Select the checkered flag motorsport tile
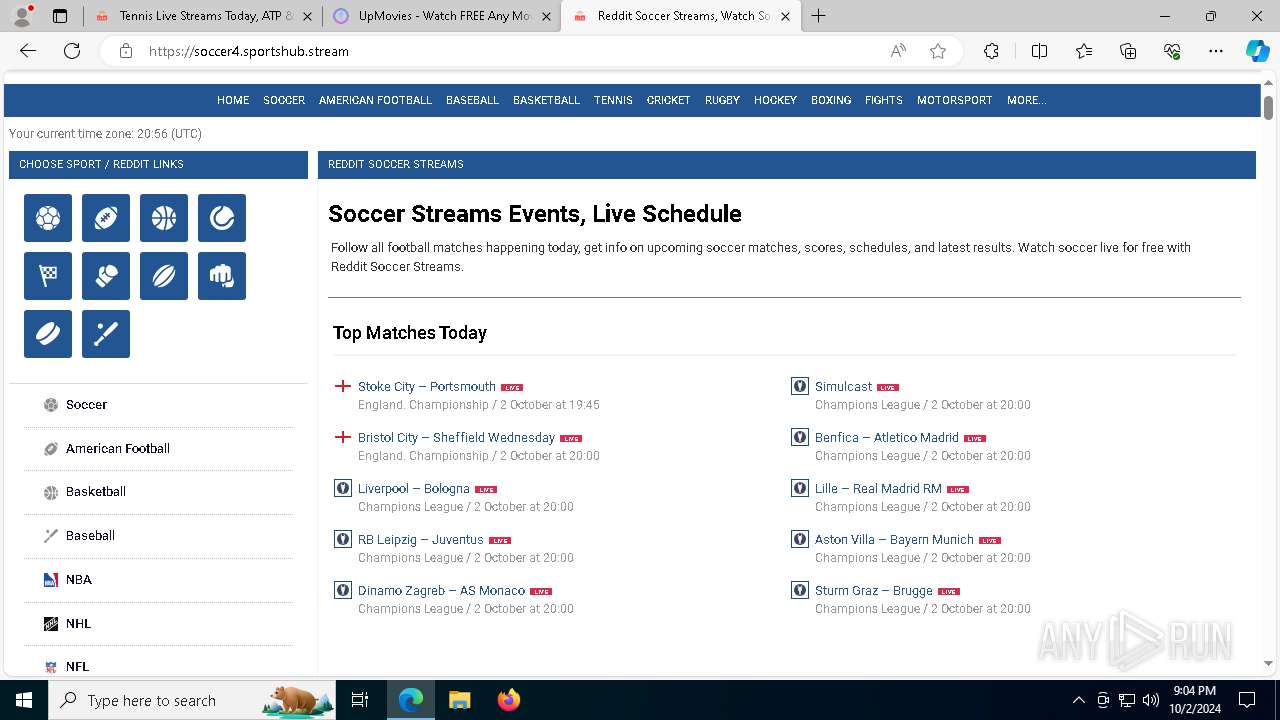1280x720 pixels. coord(48,276)
